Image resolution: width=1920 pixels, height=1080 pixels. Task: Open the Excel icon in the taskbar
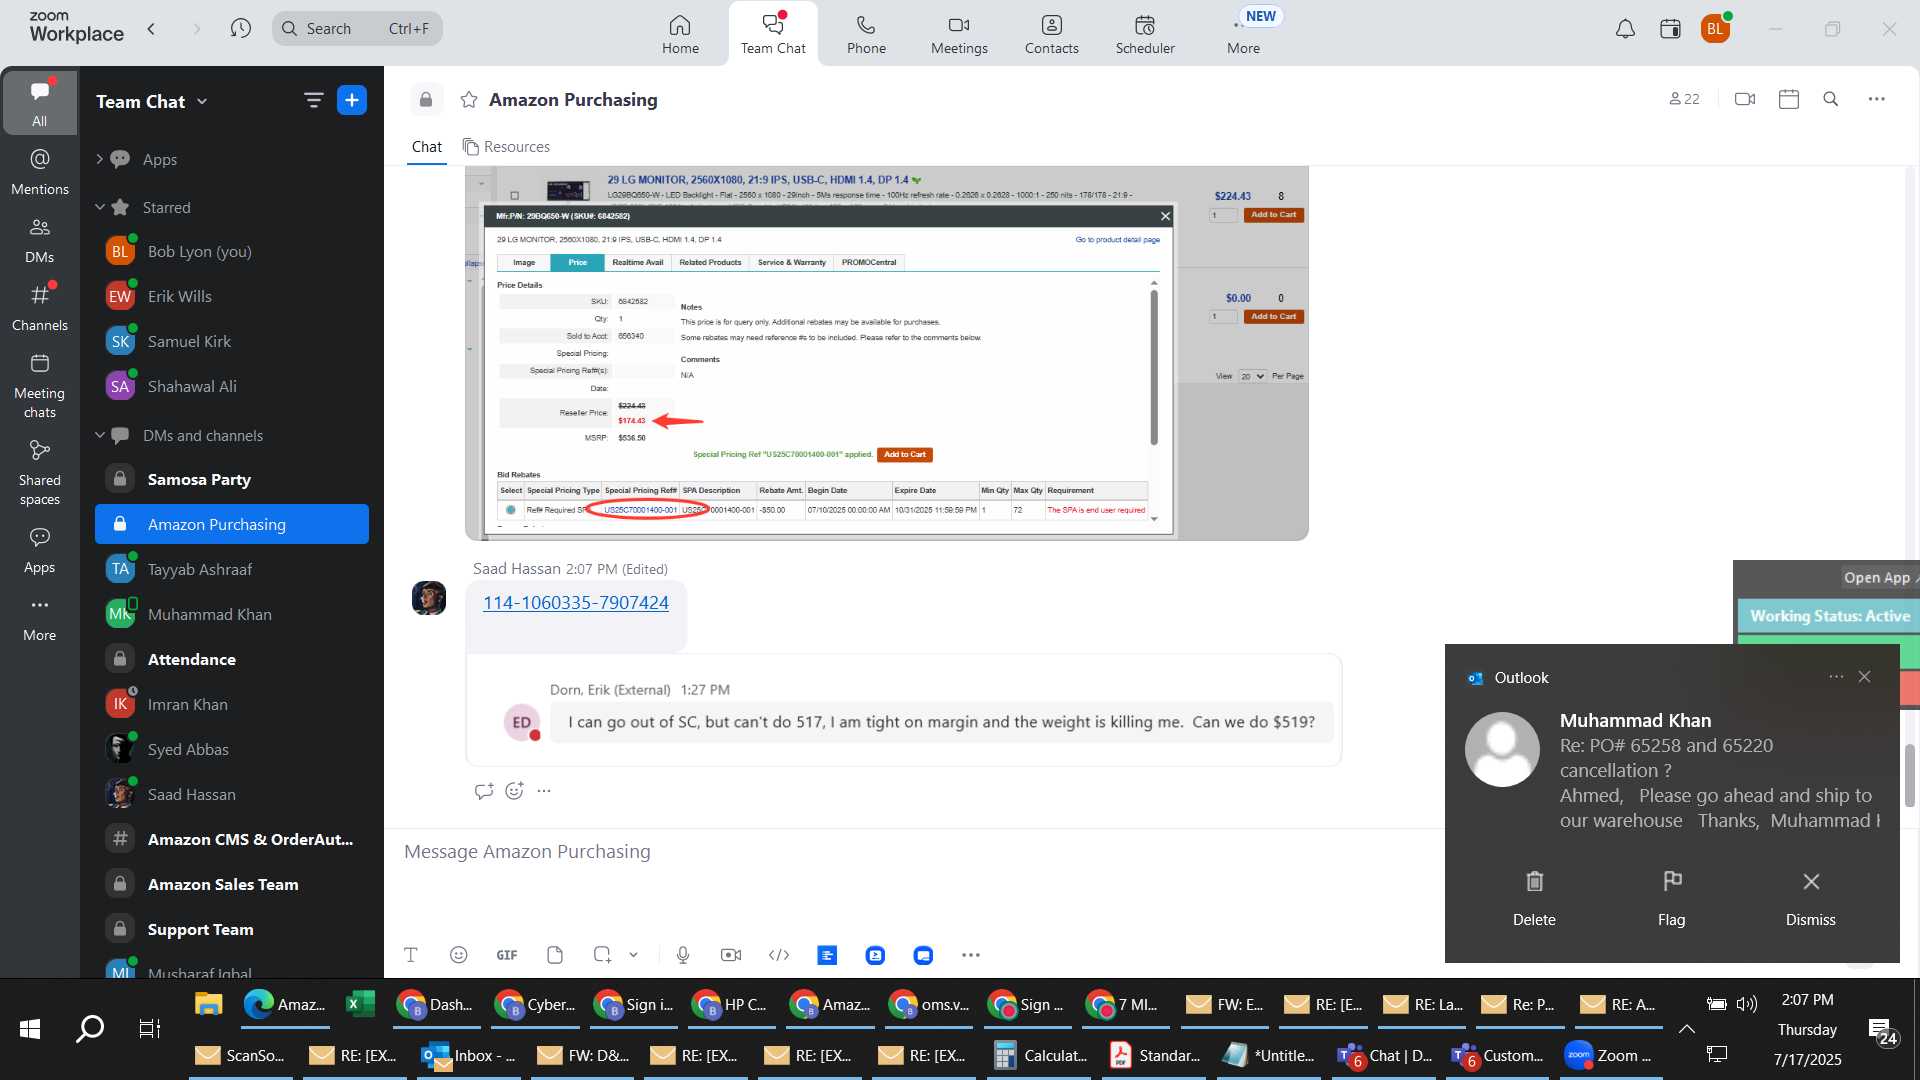[x=359, y=1004]
